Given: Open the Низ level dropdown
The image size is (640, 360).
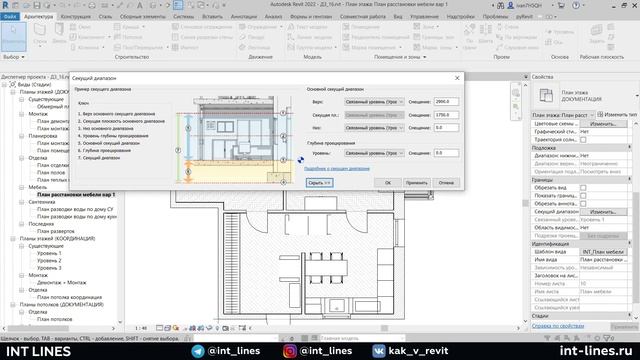Looking at the screenshot, I should 374,128.
